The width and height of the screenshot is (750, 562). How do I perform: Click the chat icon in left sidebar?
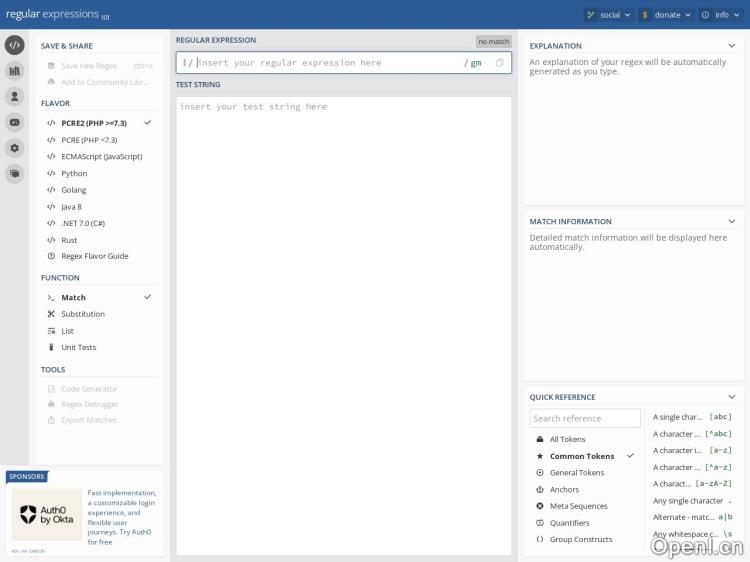[x=14, y=173]
